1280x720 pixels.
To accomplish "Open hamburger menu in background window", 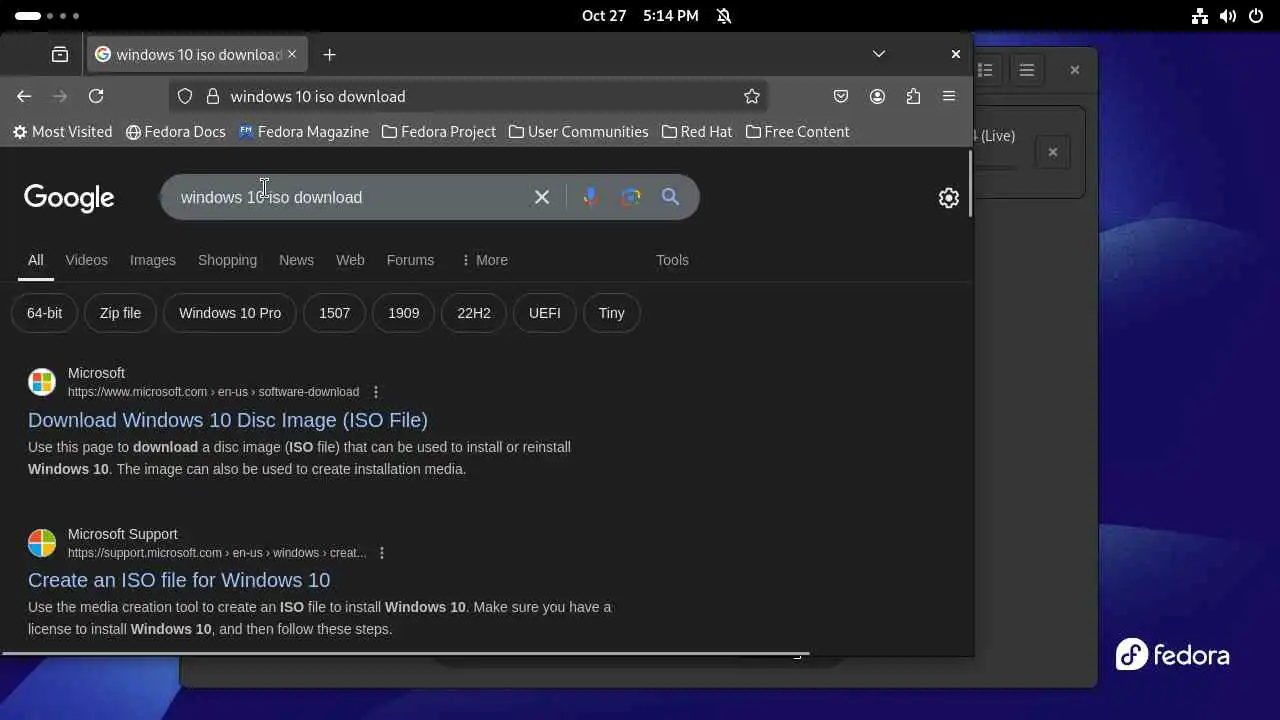I will tap(1026, 70).
